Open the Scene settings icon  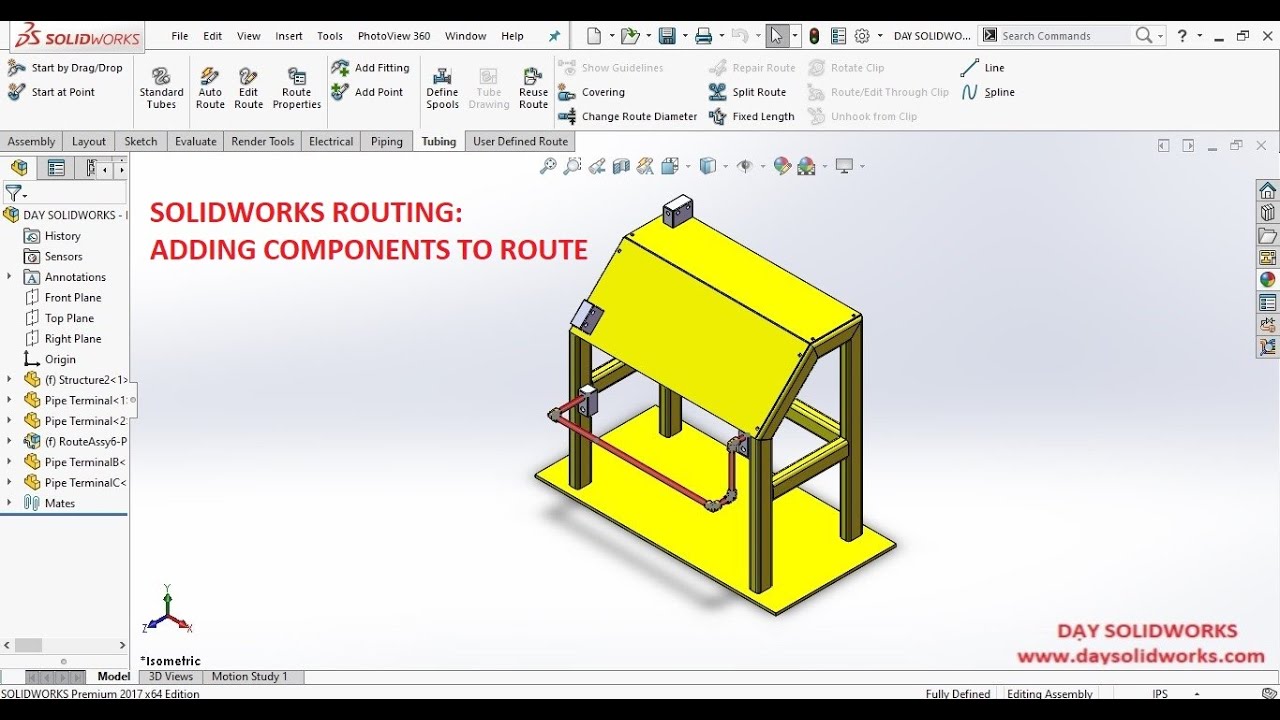[807, 166]
